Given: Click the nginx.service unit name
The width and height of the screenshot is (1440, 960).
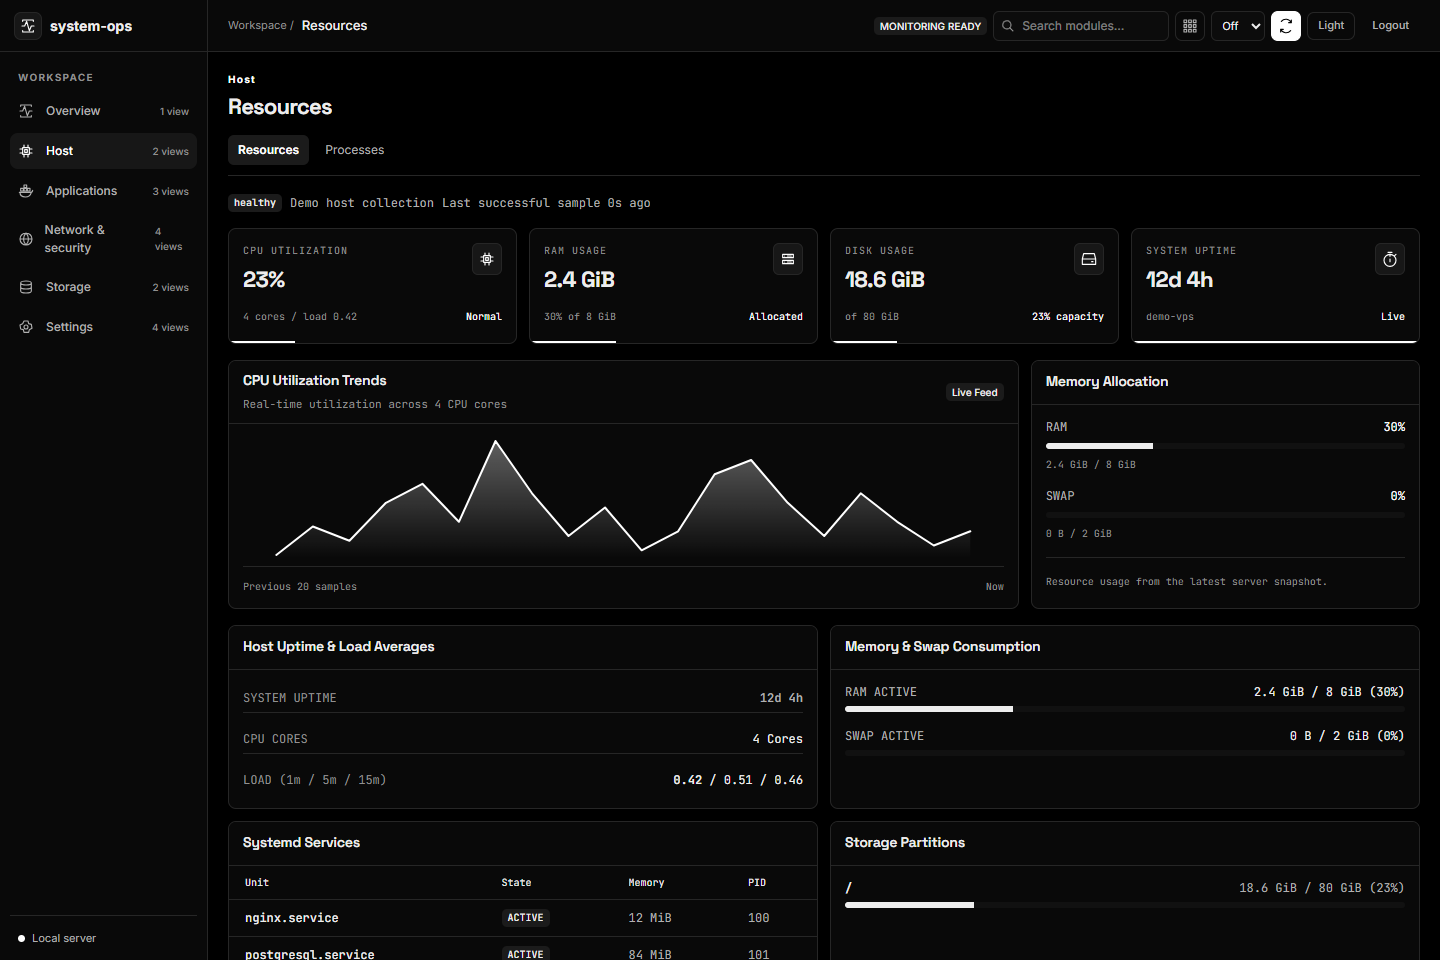Looking at the screenshot, I should [292, 918].
